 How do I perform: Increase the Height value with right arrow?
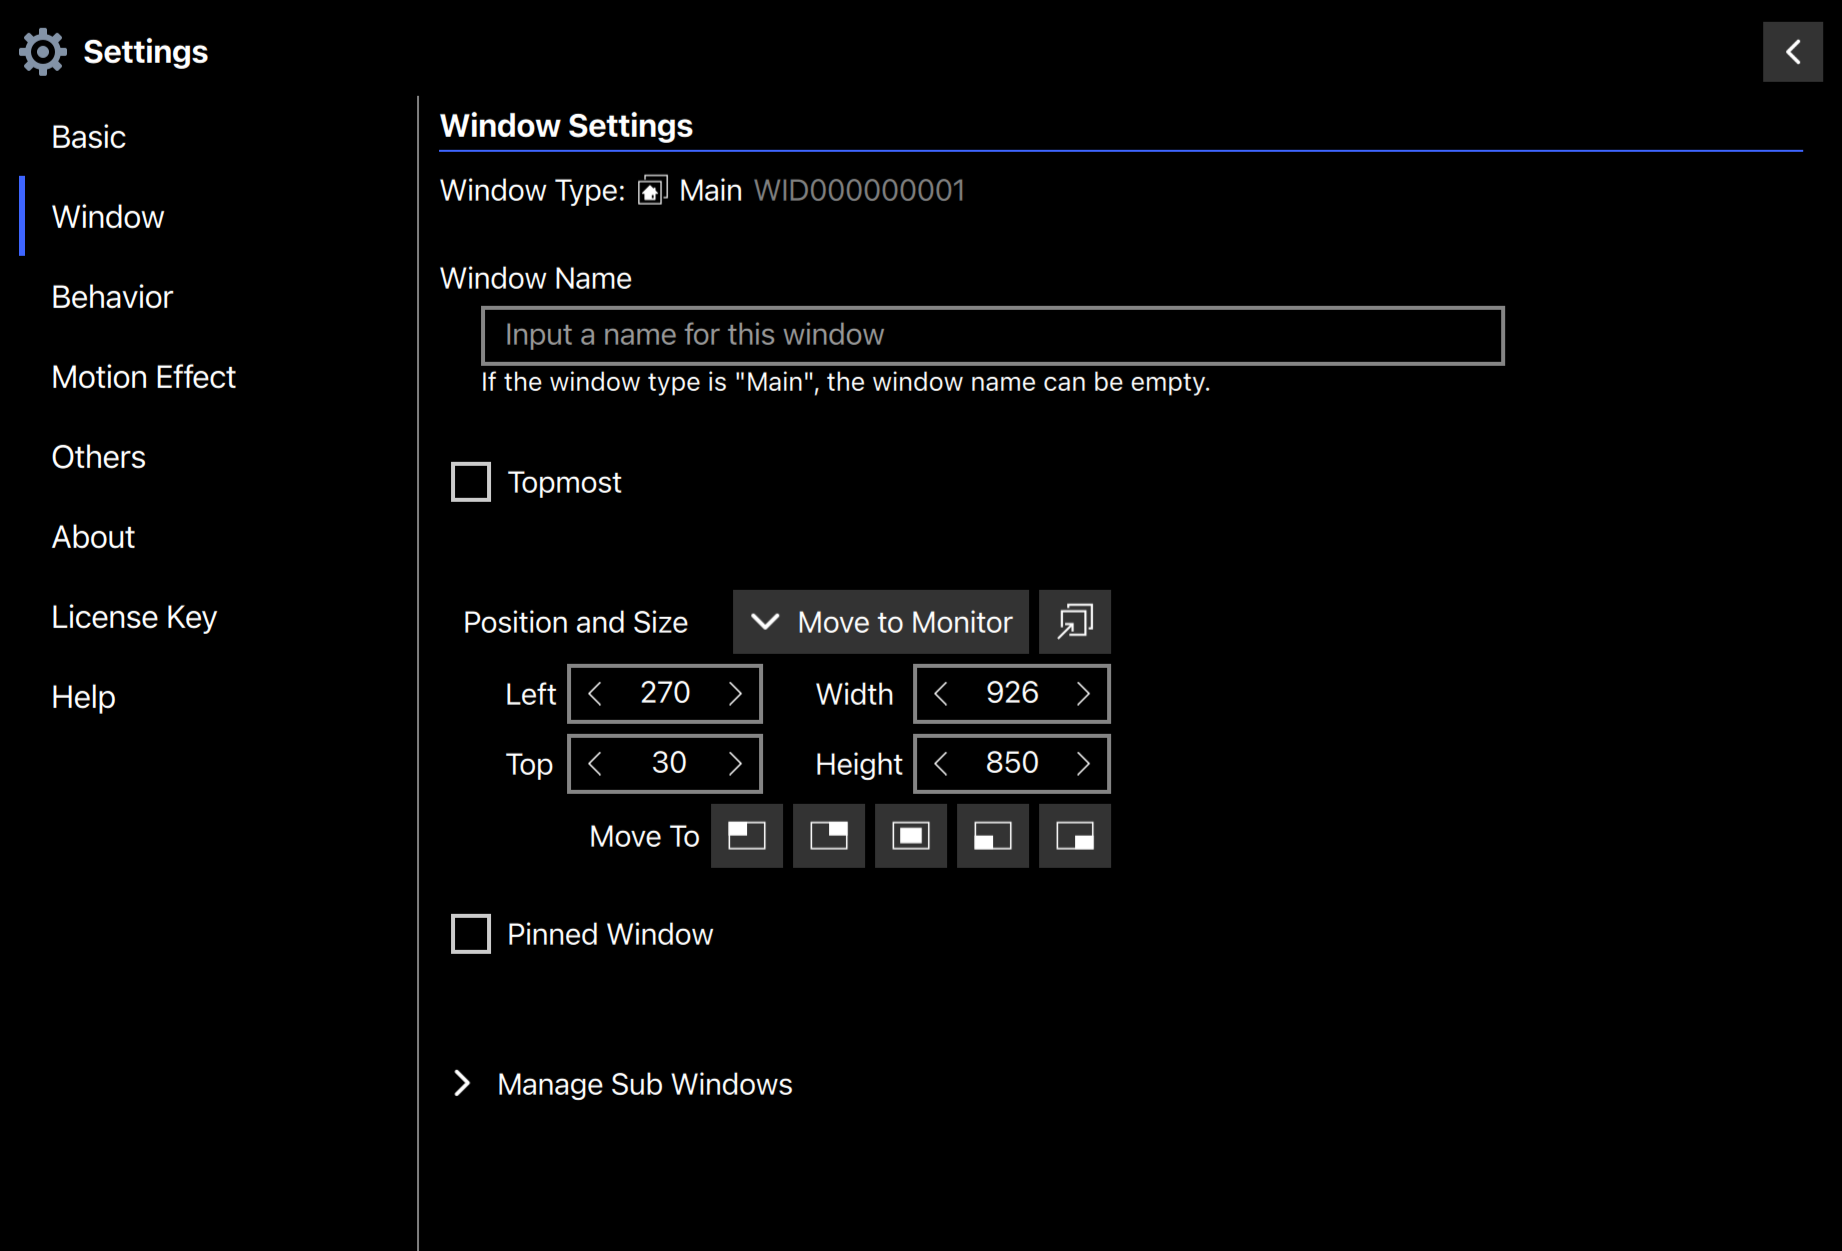pyautogui.click(x=1083, y=764)
